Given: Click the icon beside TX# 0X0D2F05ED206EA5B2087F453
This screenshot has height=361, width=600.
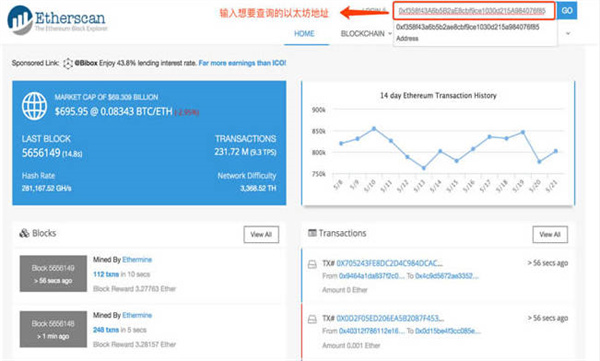Looking at the screenshot, I should tap(312, 319).
